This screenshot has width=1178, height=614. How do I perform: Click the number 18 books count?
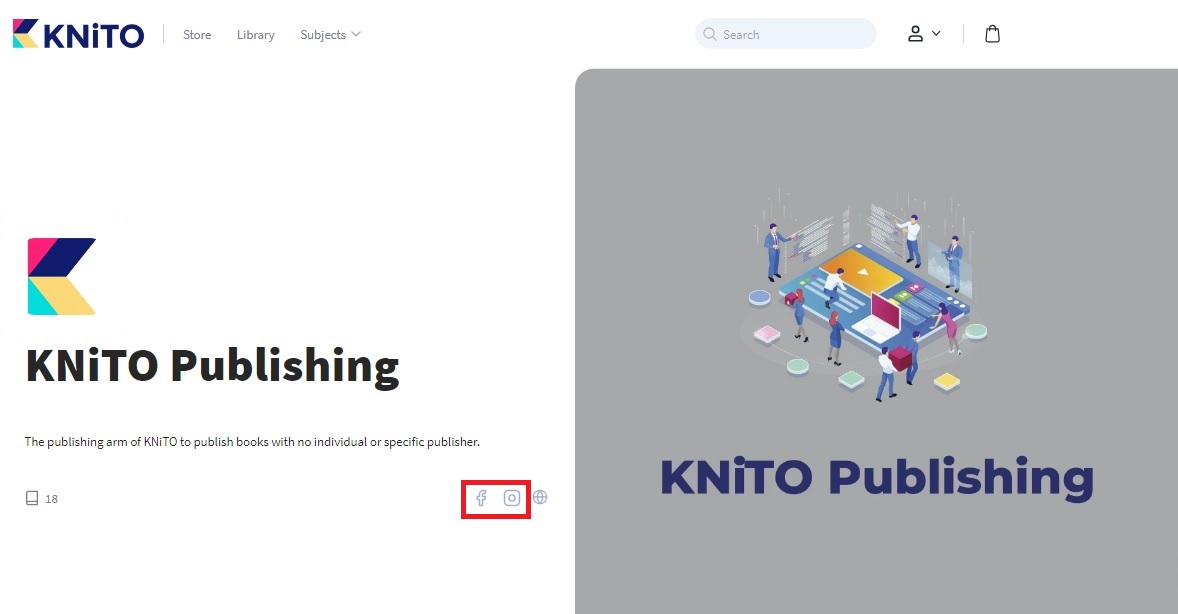coord(51,499)
